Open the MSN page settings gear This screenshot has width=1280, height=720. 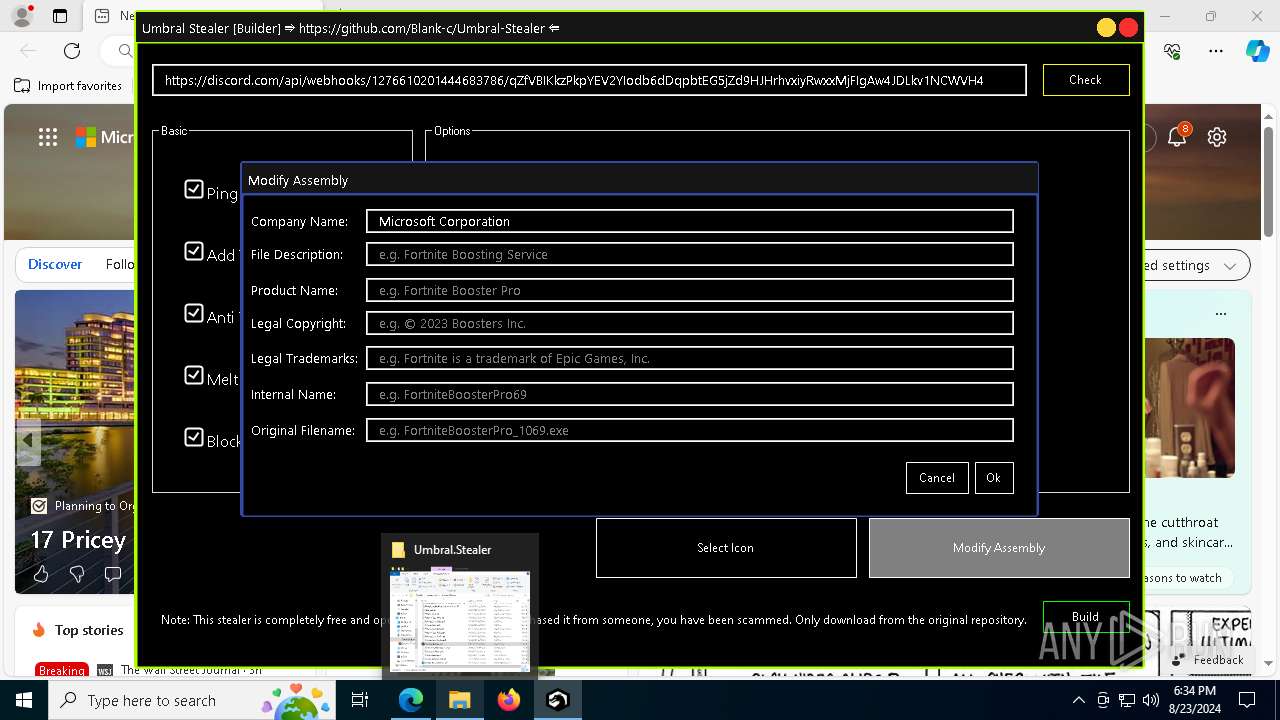(x=1217, y=137)
